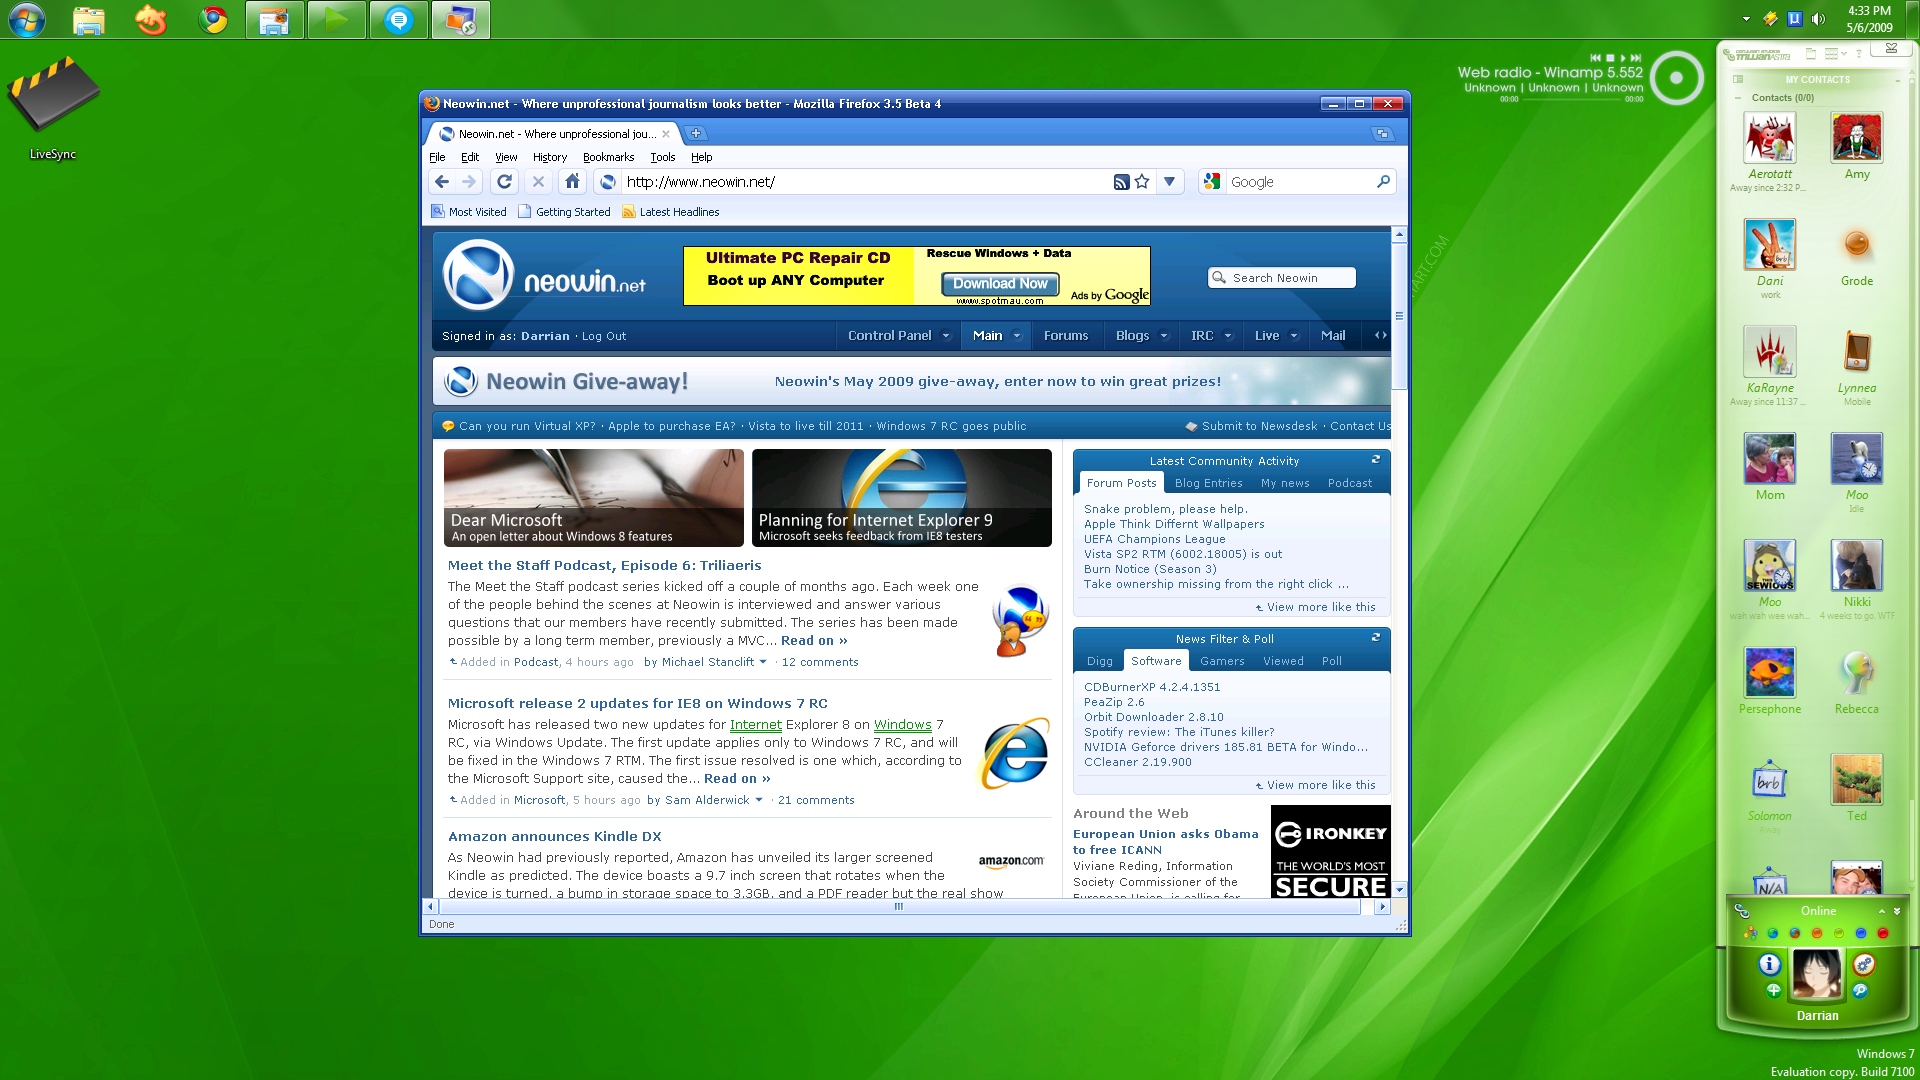Expand the address bar history dropdown

1169,182
